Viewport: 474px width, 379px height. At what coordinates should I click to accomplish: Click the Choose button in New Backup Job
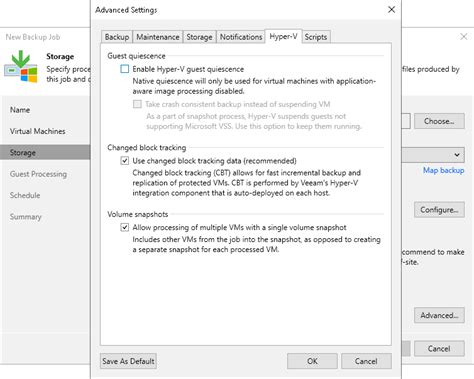click(x=439, y=121)
